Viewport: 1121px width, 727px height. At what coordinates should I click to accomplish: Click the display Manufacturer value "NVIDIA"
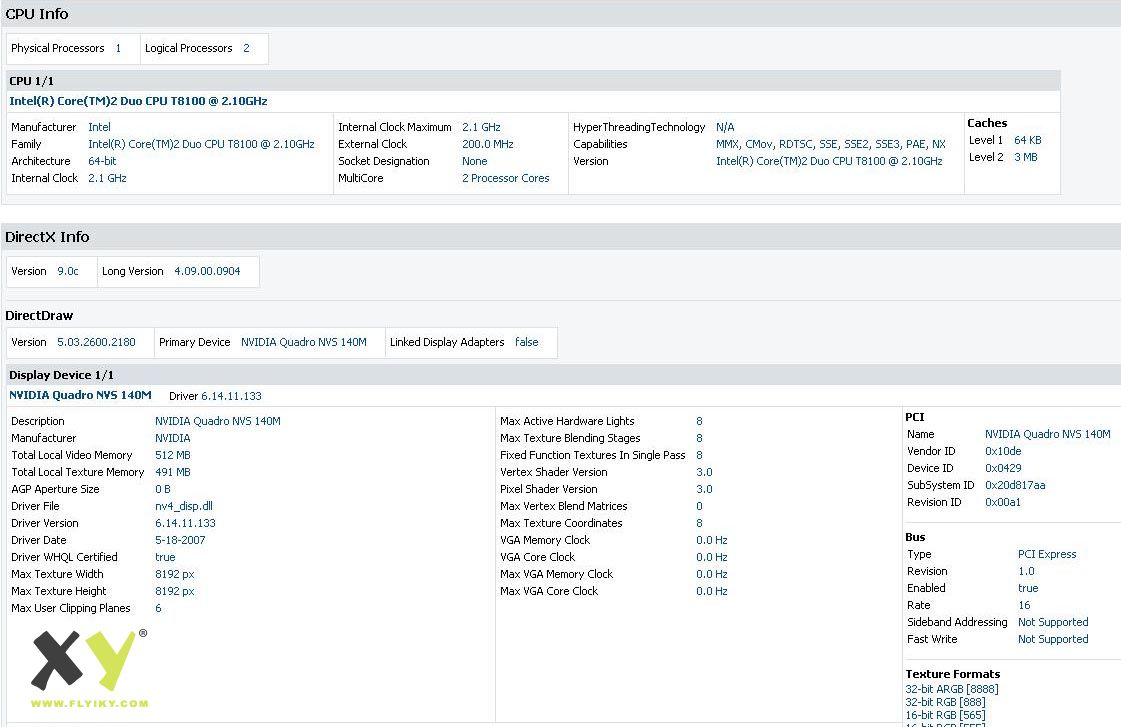(x=173, y=438)
